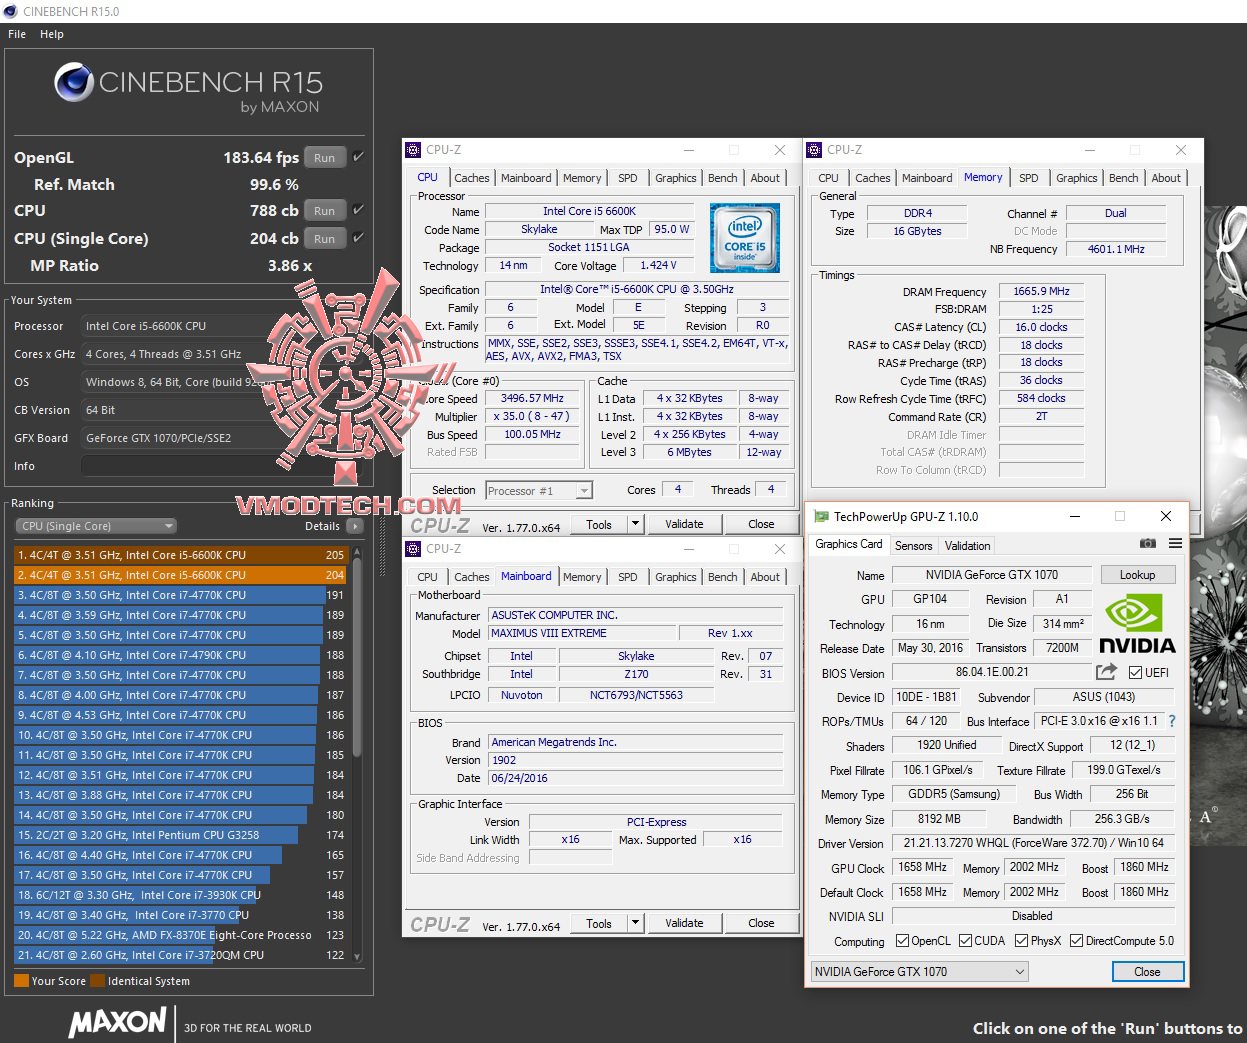Click the Your Score orange legend swatch
Image resolution: width=1247 pixels, height=1043 pixels.
21,981
